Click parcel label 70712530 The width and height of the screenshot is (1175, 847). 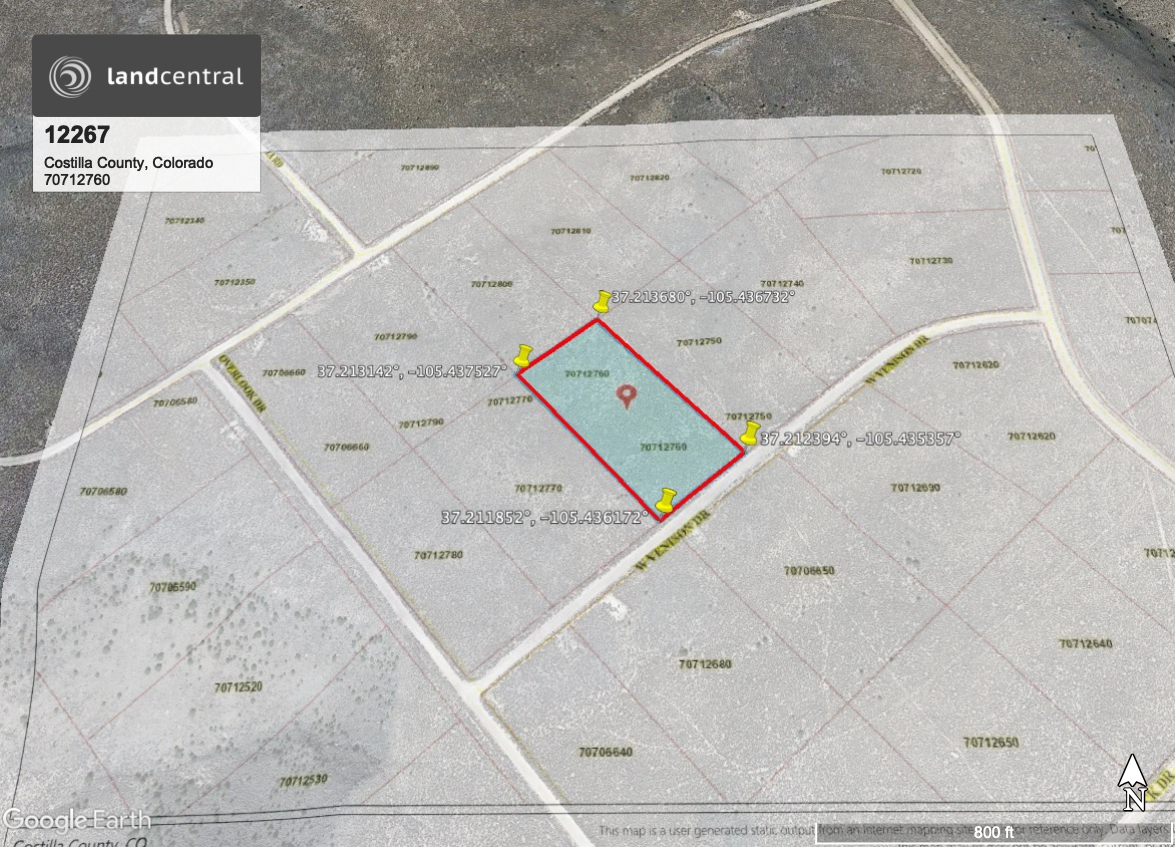(305, 780)
